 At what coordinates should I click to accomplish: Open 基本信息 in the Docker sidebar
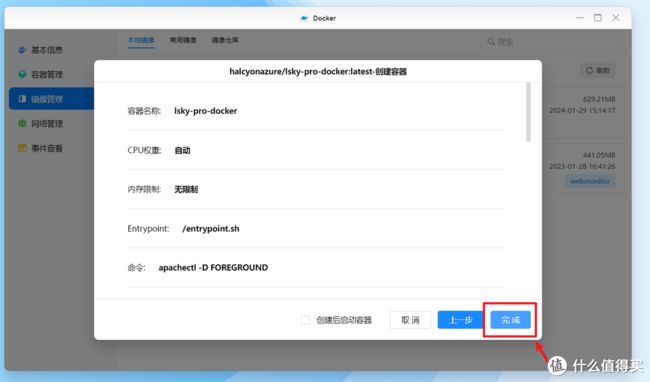click(47, 50)
